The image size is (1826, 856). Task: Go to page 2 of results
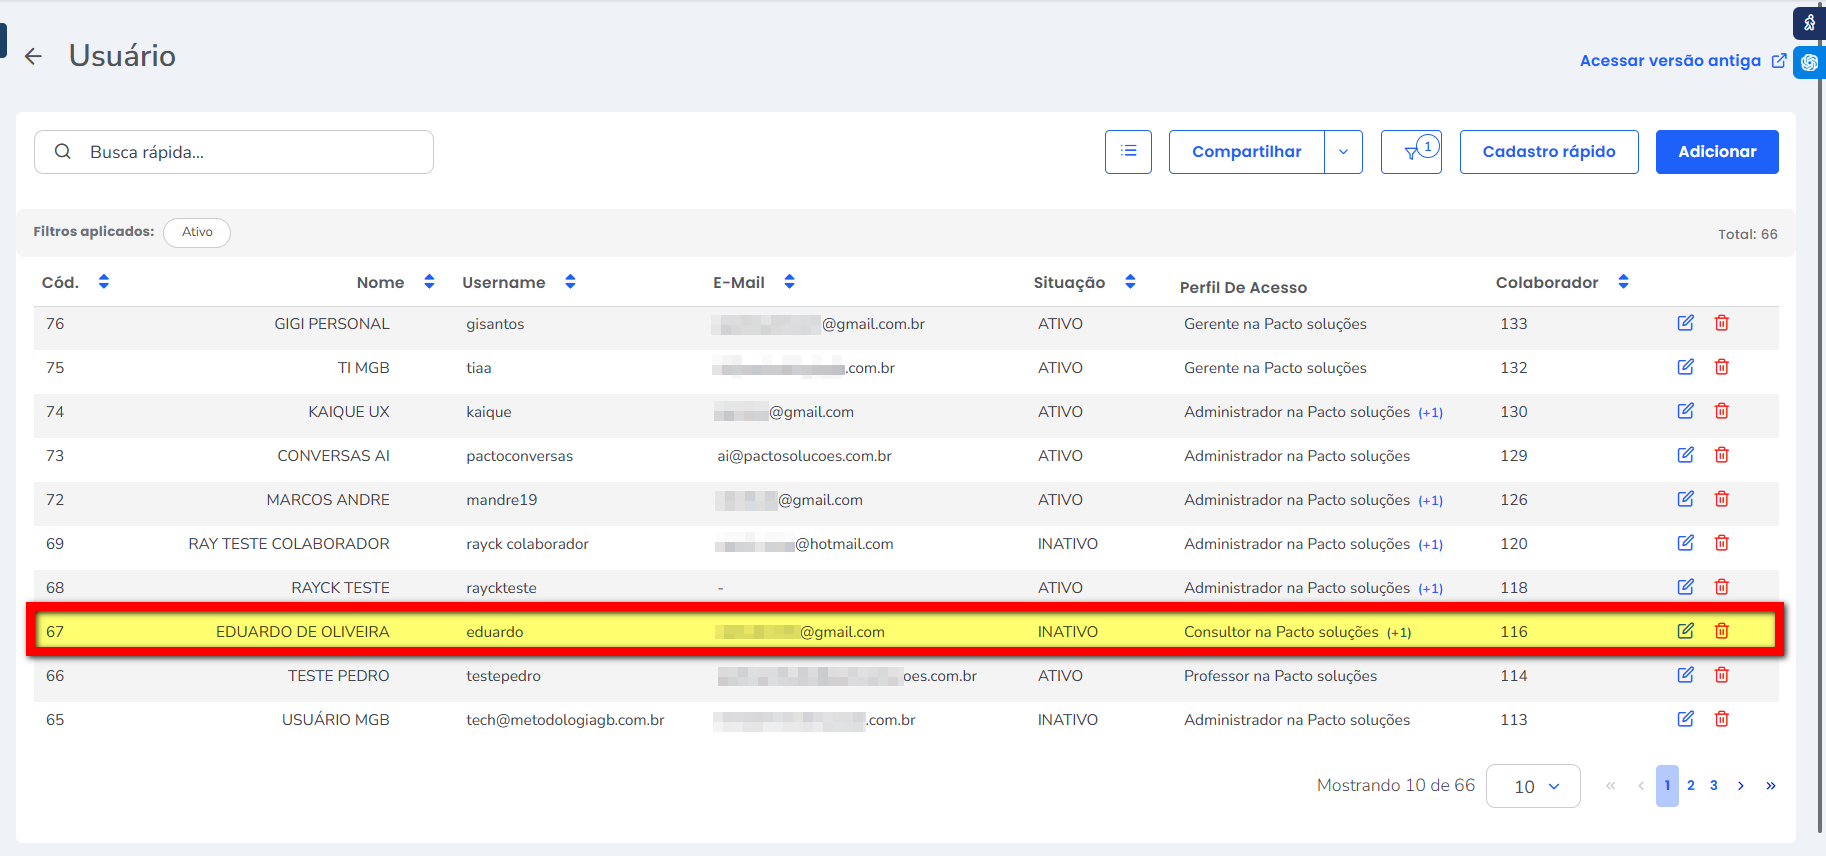coord(1690,786)
